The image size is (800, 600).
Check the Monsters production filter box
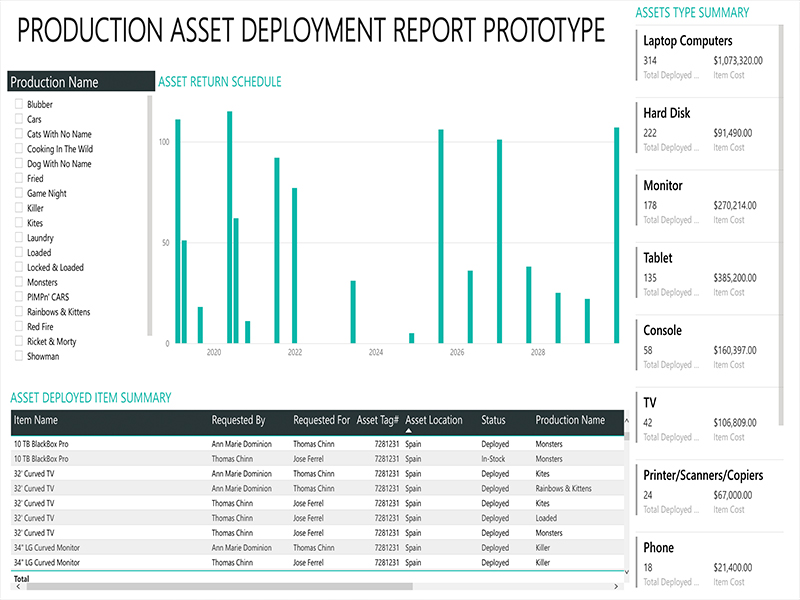pos(19,282)
